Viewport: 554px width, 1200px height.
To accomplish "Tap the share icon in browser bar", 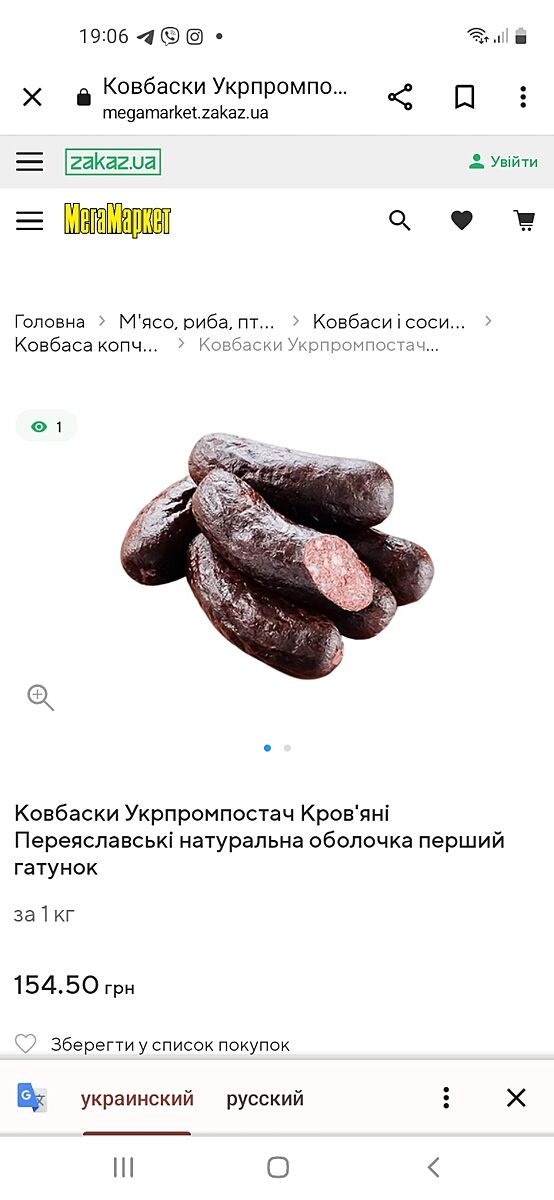I will (400, 97).
